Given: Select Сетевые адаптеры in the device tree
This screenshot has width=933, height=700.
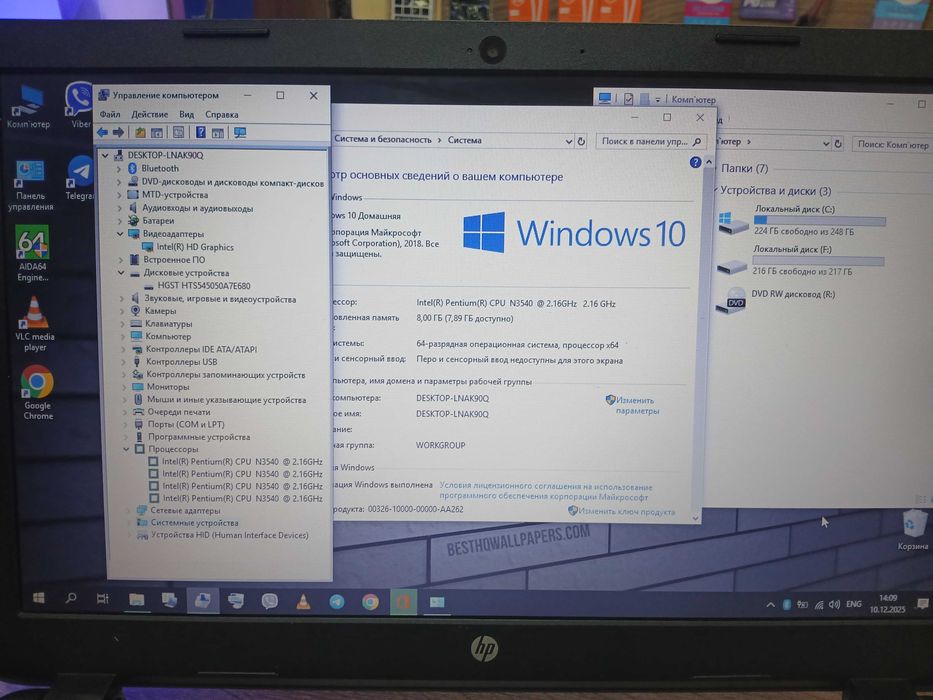Looking at the screenshot, I should point(185,511).
